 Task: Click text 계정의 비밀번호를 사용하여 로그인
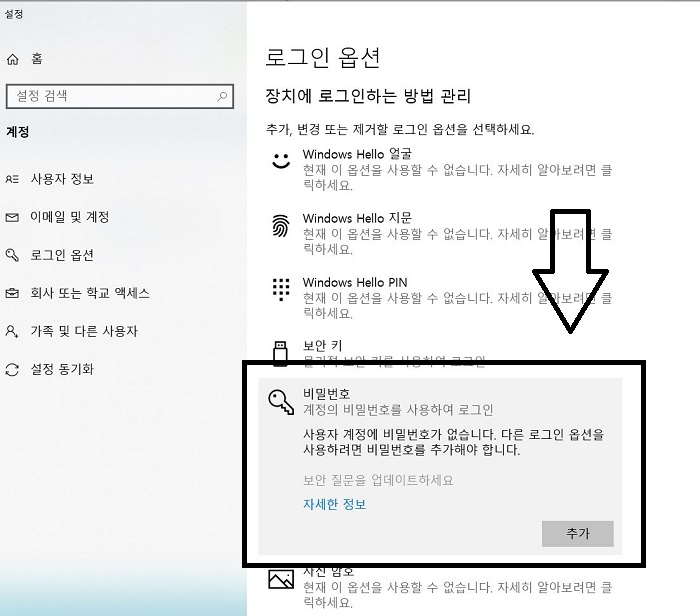[x=398, y=410]
